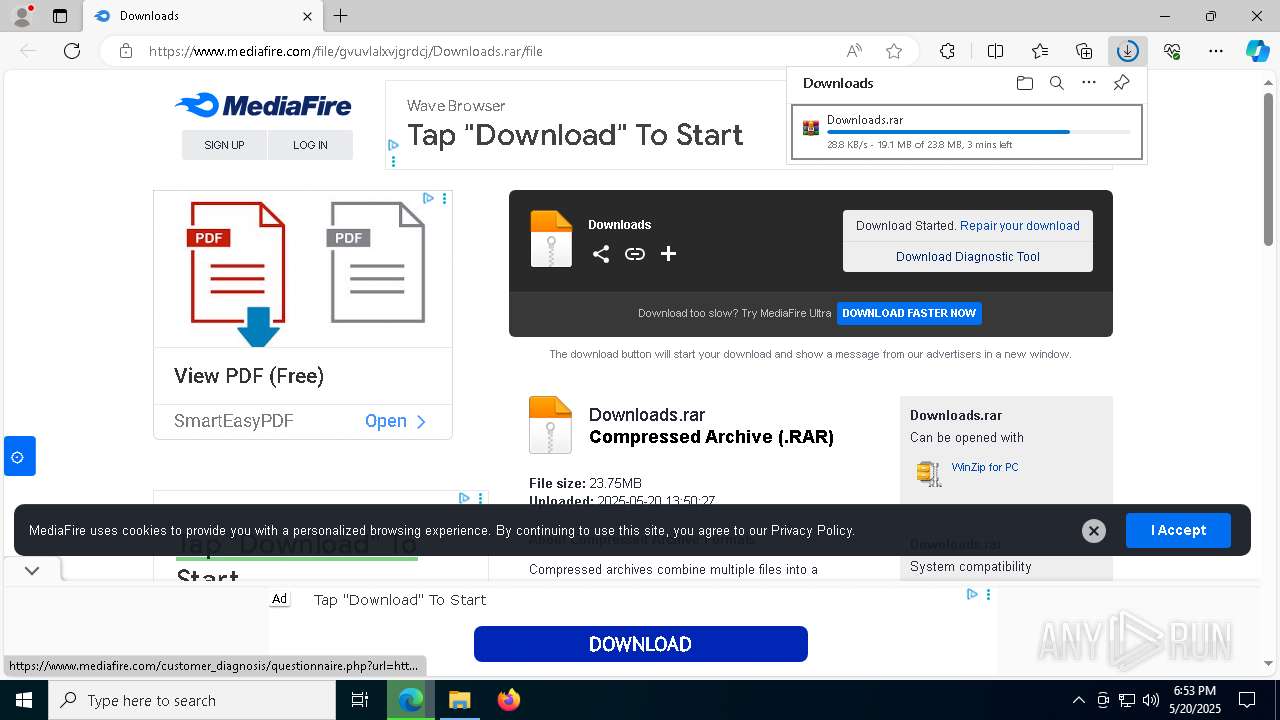The width and height of the screenshot is (1280, 720).
Task: Click LOG IN button
Action: pos(310,145)
